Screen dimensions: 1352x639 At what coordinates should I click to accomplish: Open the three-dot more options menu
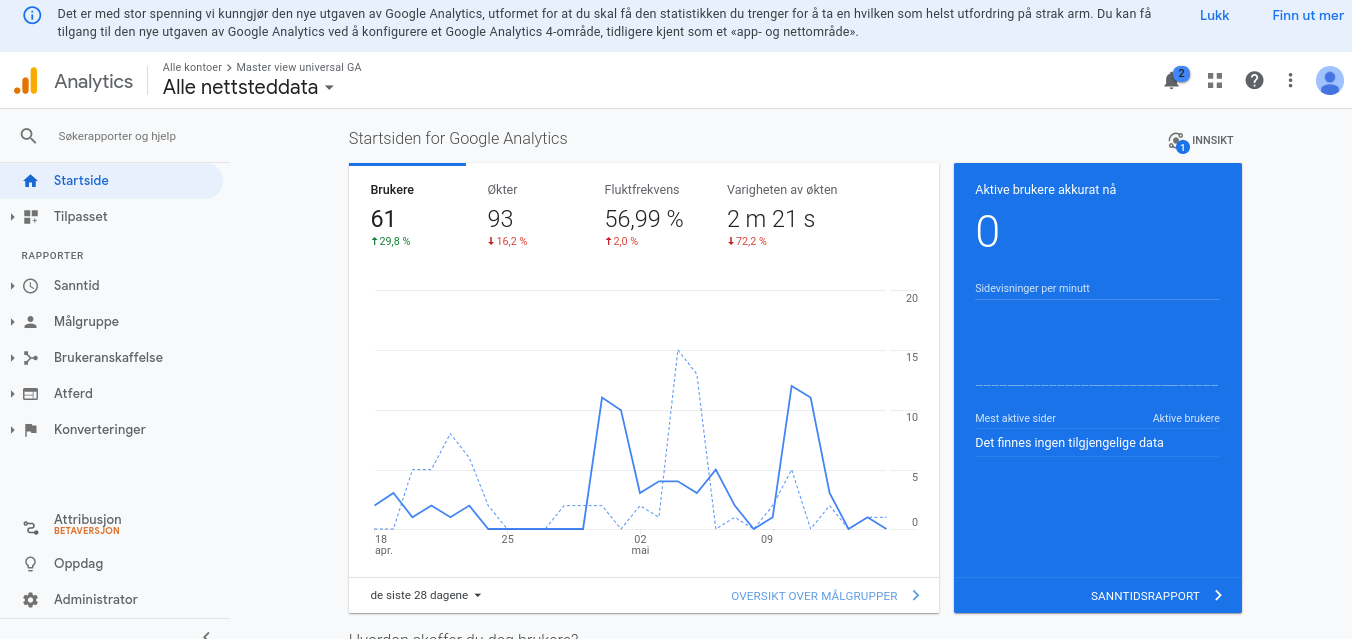[x=1291, y=81]
